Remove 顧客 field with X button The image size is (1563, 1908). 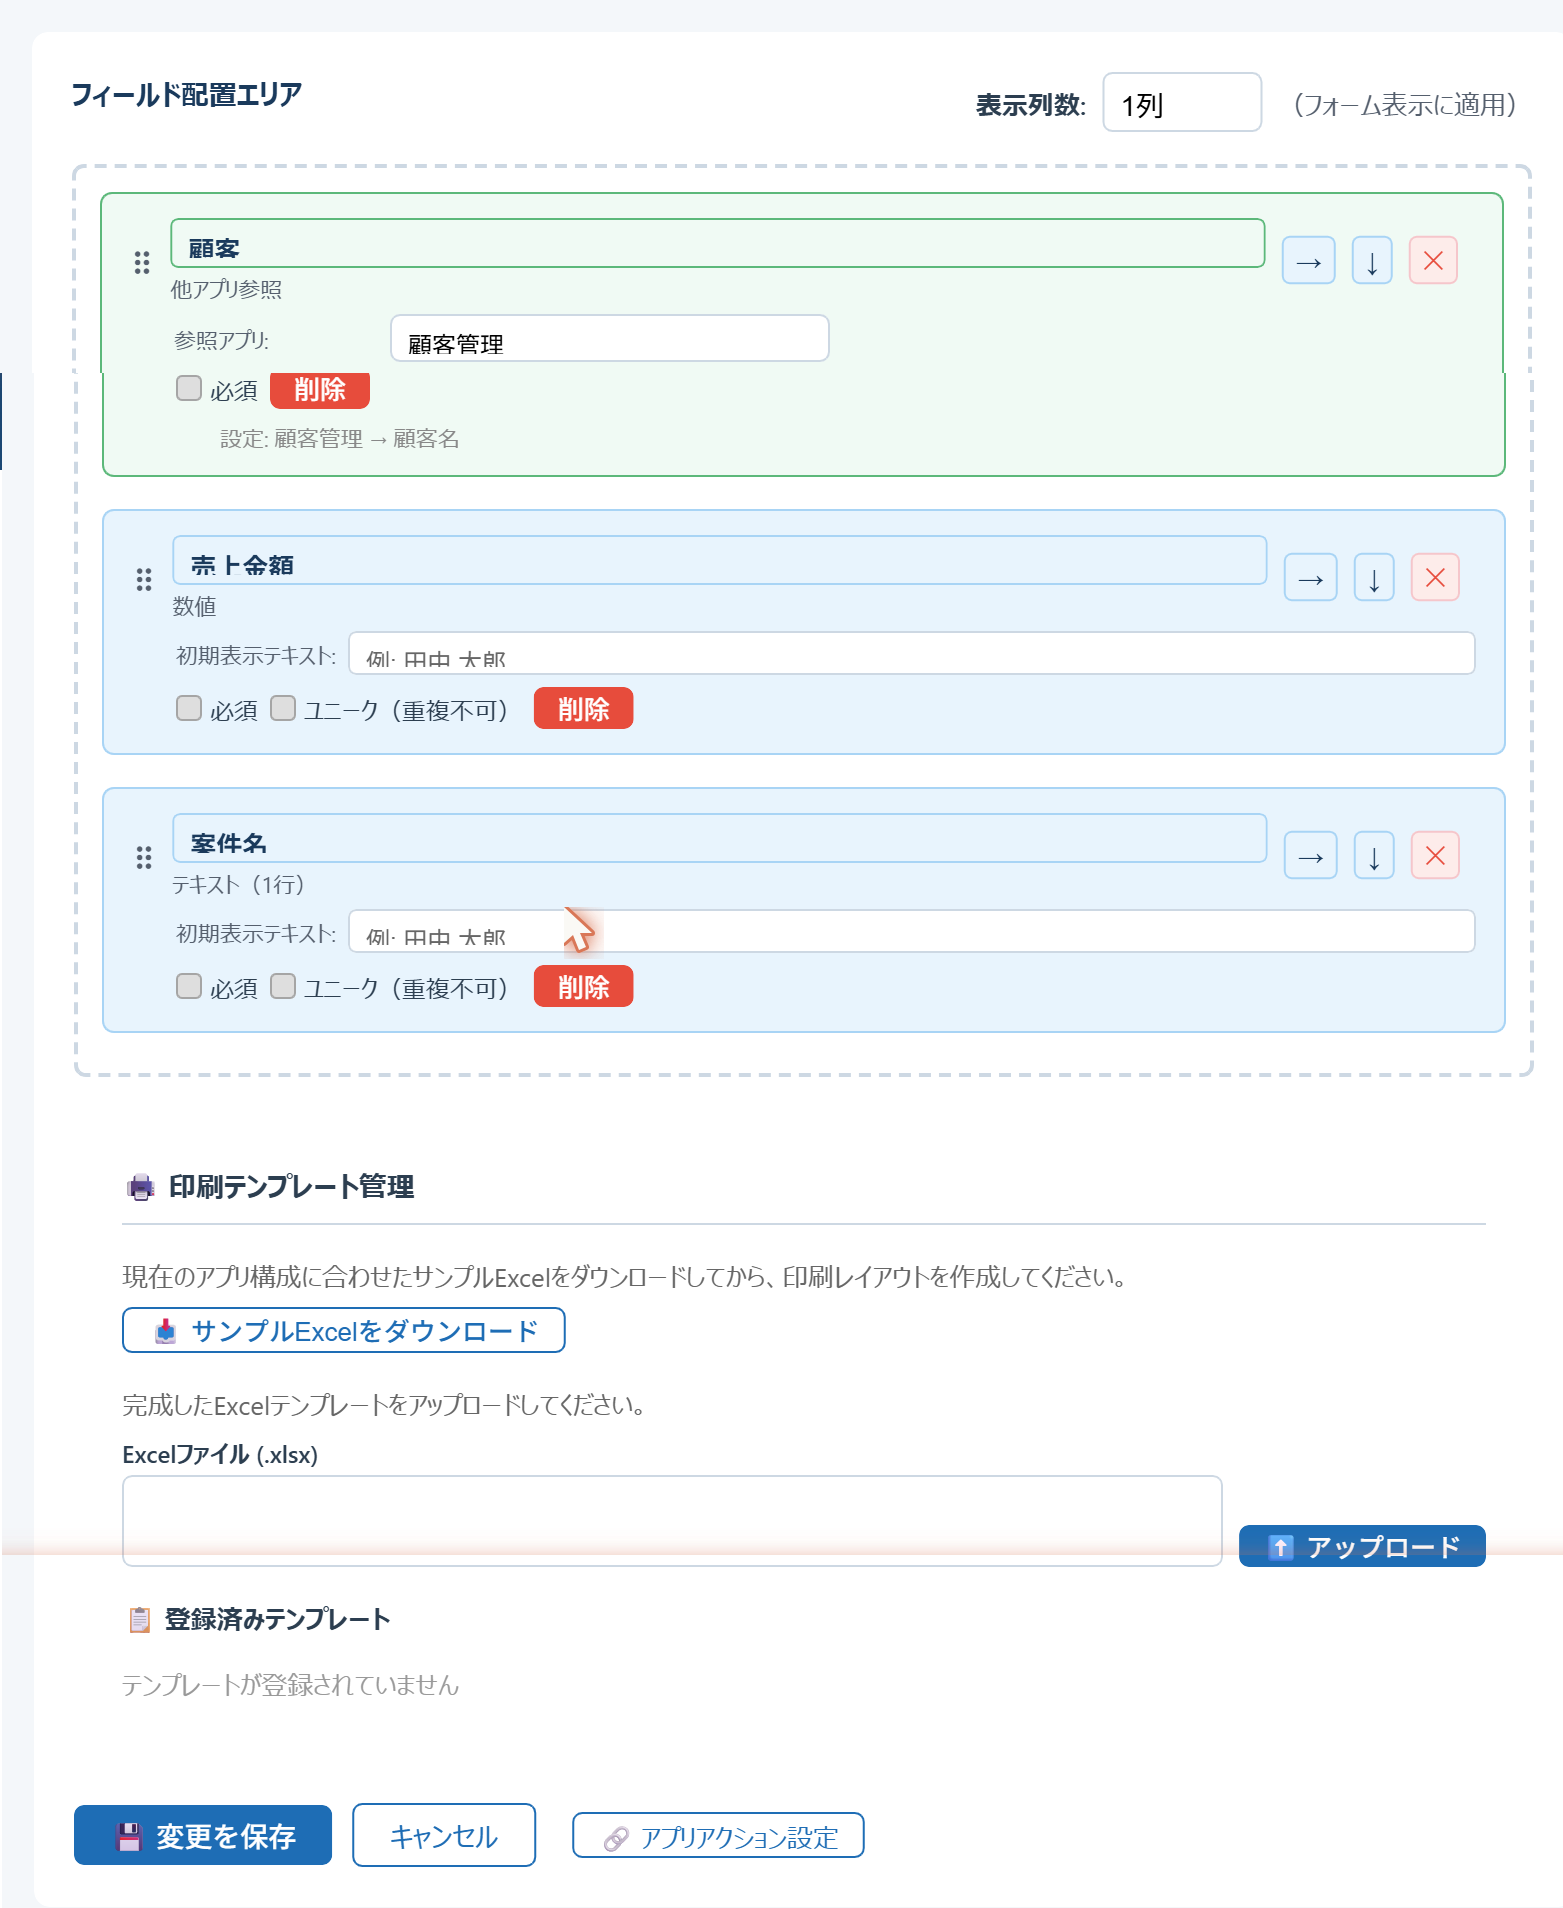click(1433, 261)
